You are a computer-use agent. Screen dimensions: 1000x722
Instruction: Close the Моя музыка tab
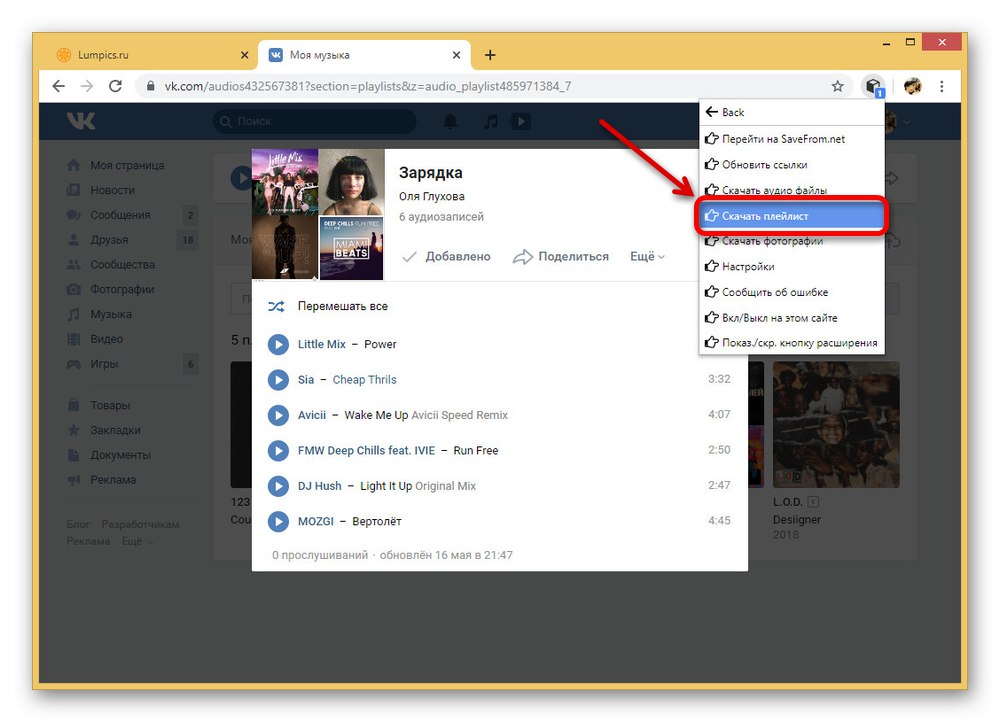click(456, 55)
